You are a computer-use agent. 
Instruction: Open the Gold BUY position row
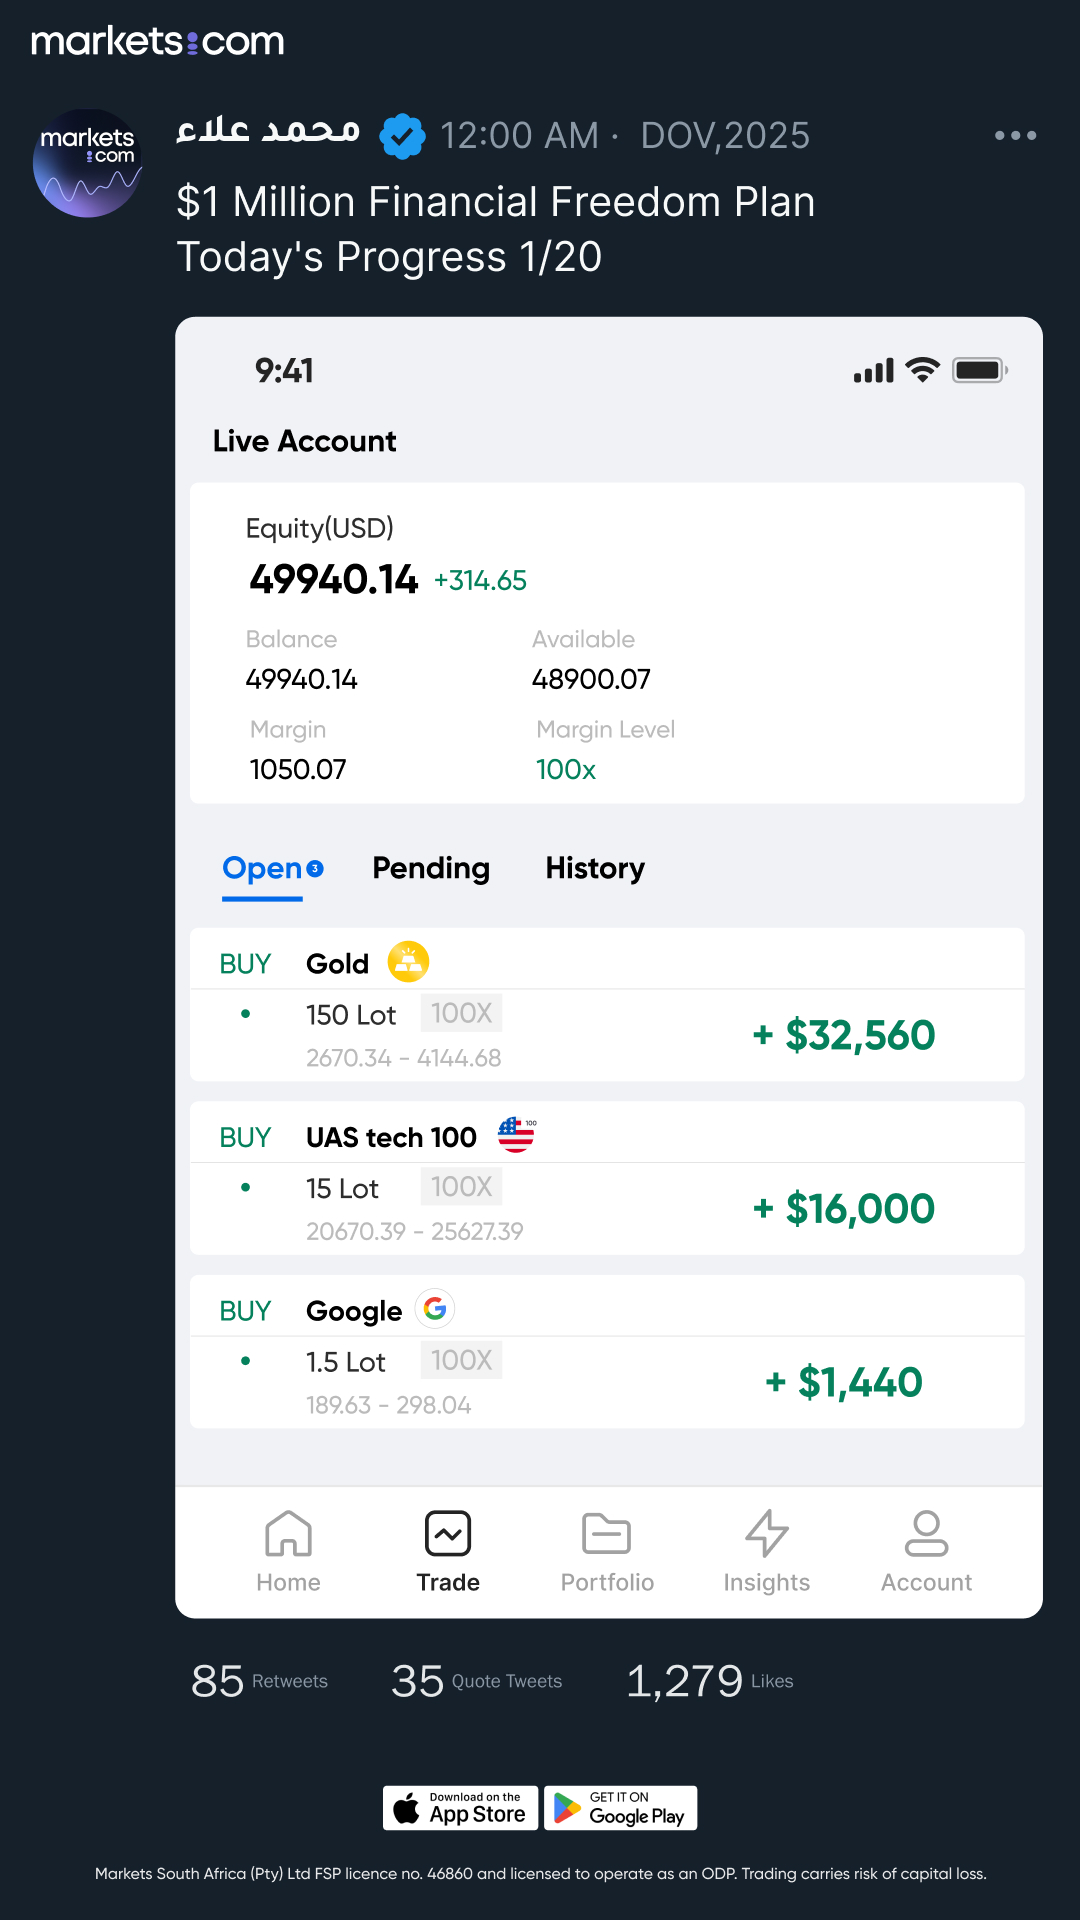tap(607, 1004)
